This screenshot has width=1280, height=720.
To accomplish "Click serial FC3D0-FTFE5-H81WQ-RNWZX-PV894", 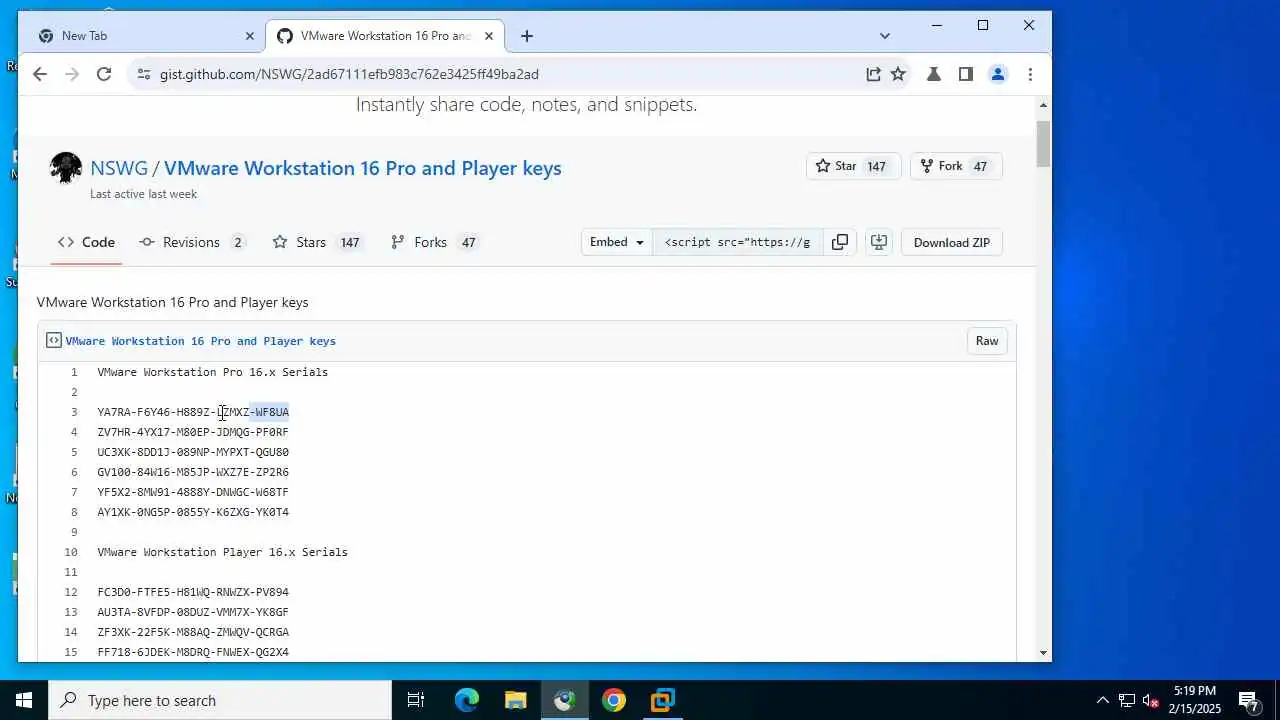I will (x=193, y=592).
